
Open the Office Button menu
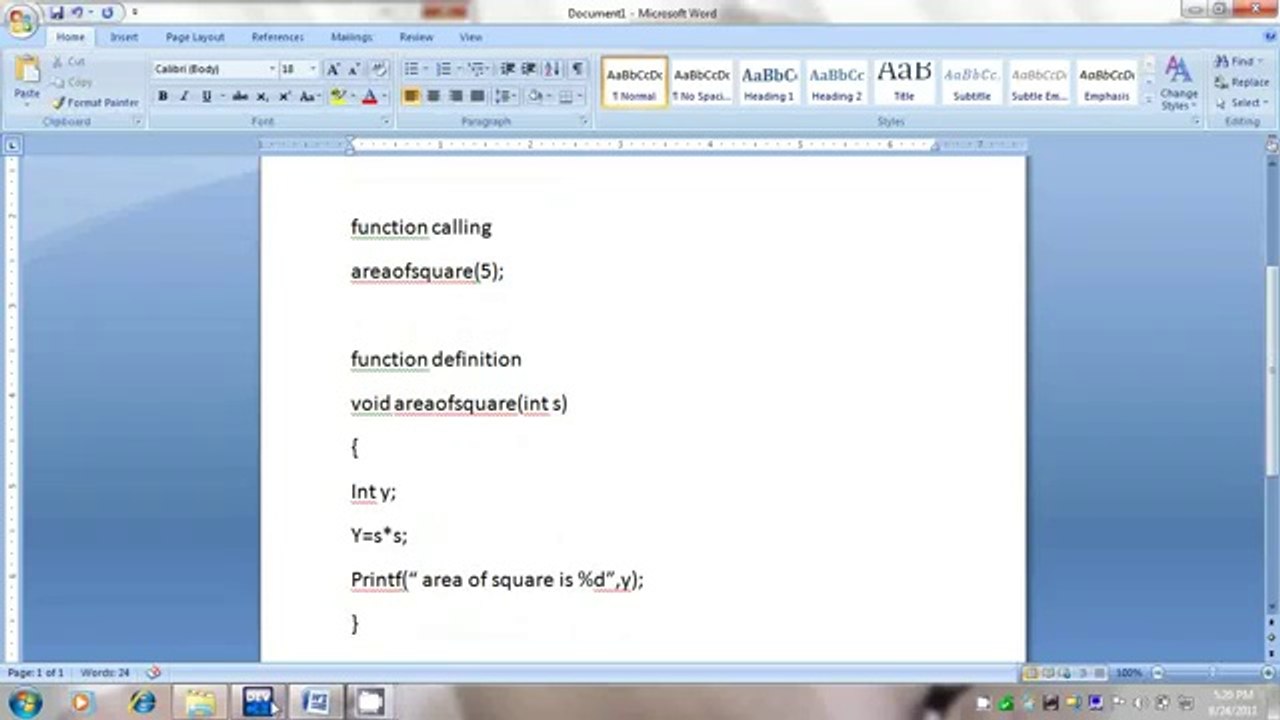[22, 19]
